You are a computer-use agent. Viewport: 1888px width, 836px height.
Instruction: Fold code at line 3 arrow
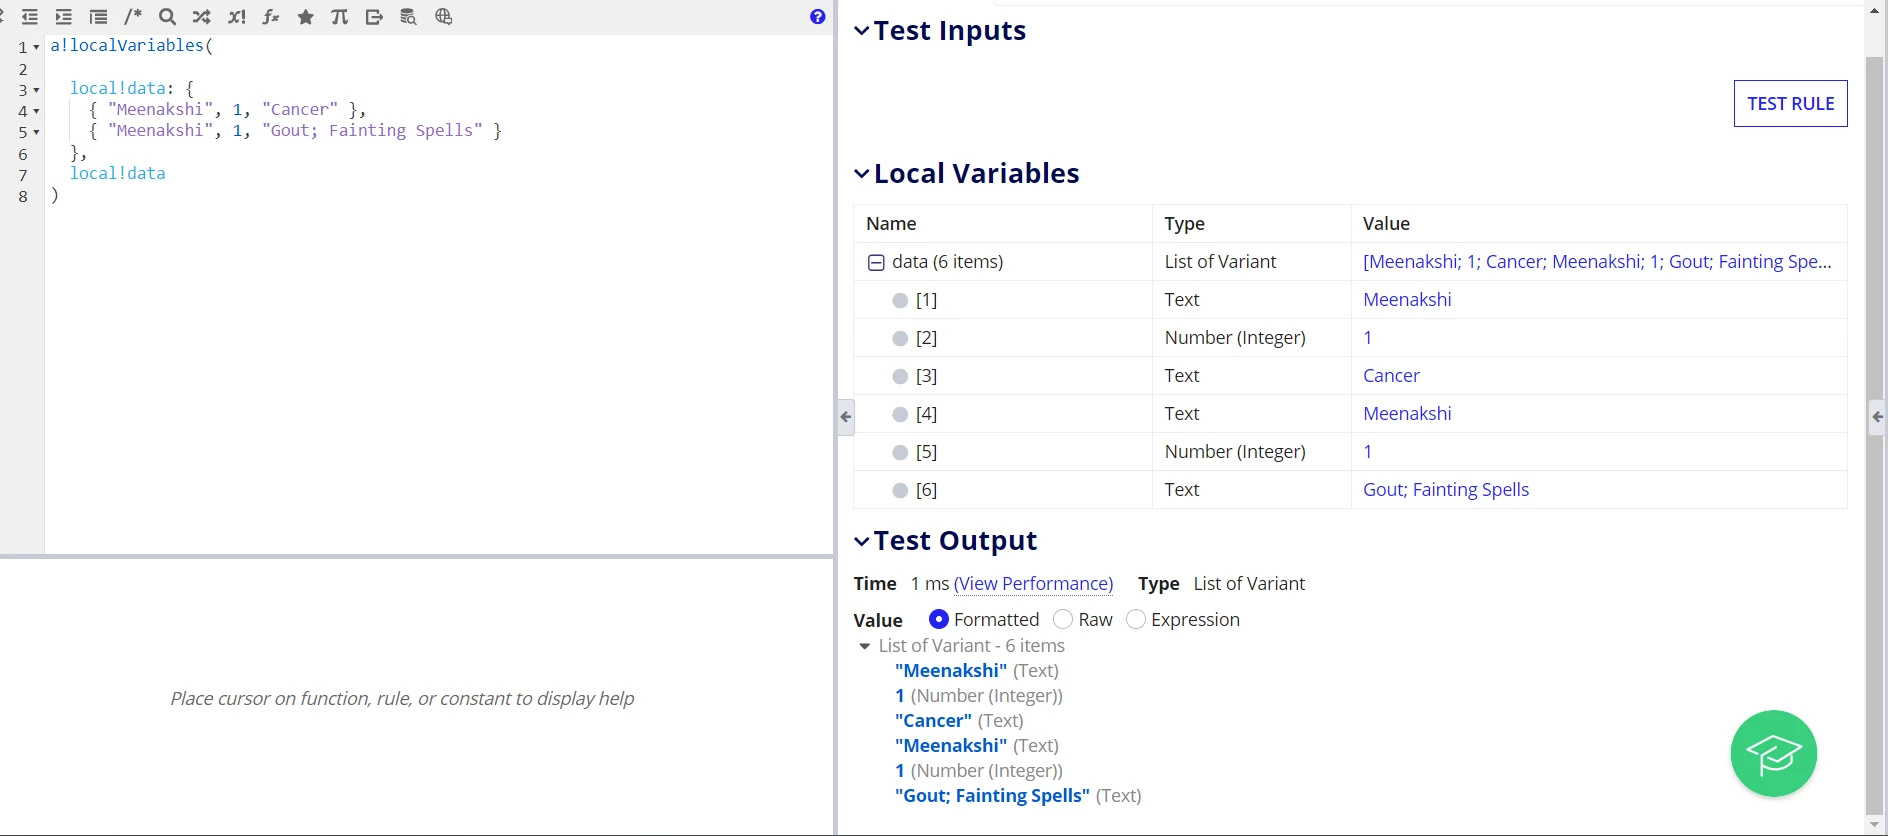[36, 90]
